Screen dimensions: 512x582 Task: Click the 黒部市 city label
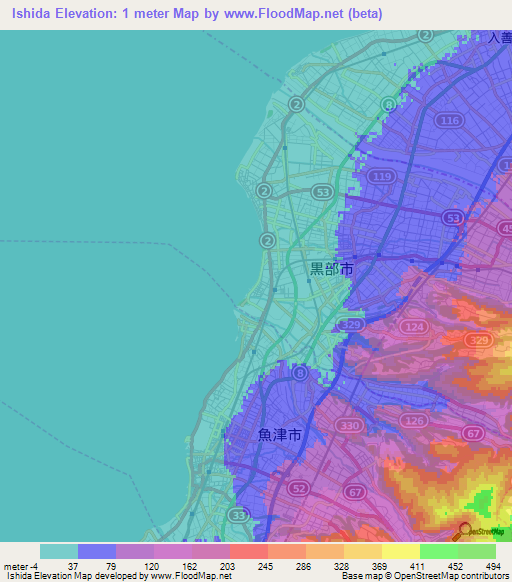332,269
